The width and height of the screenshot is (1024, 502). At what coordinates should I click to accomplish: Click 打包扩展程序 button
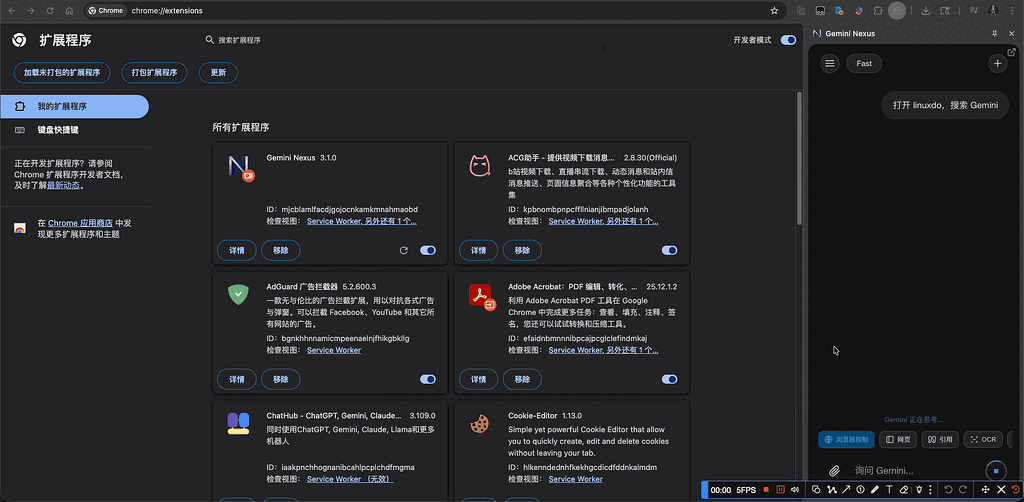[154, 72]
